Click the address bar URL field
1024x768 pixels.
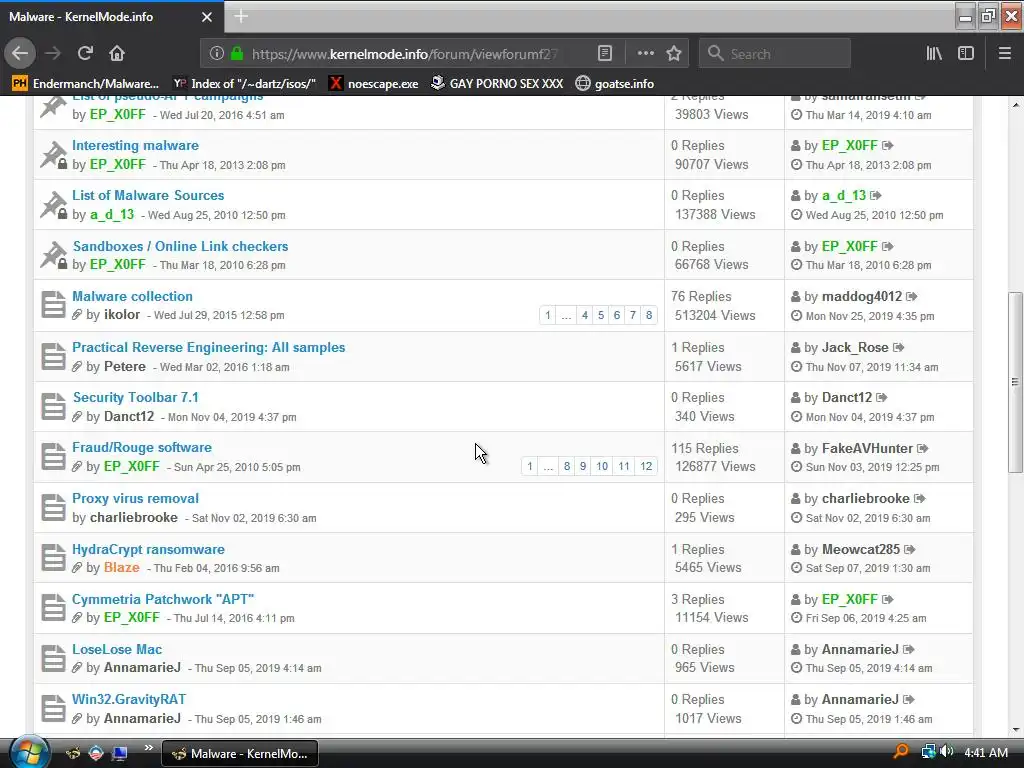405,54
